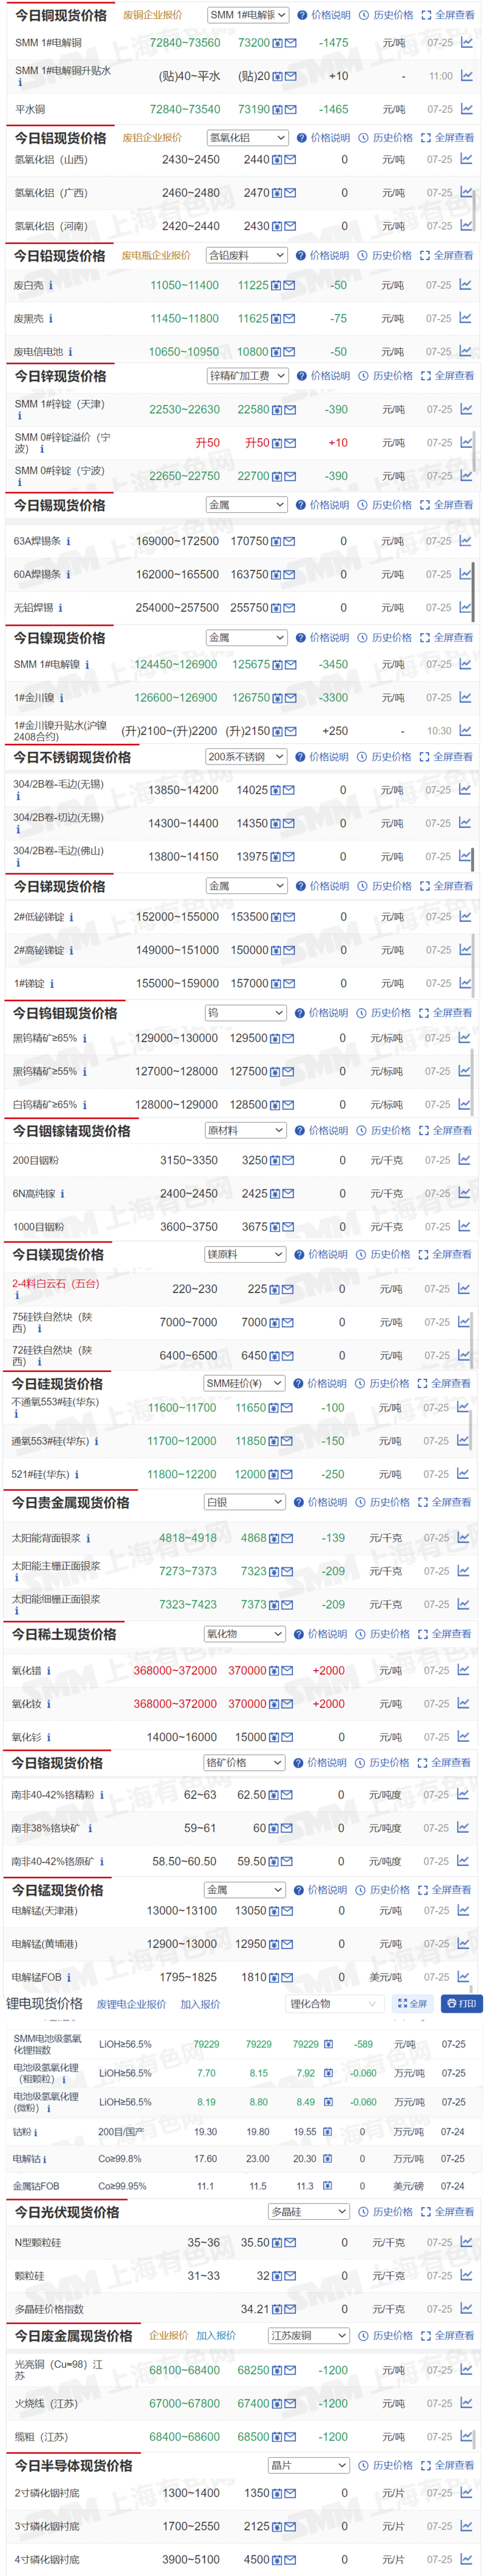Open trend chart icon for 1#金川镍 row

[465, 698]
